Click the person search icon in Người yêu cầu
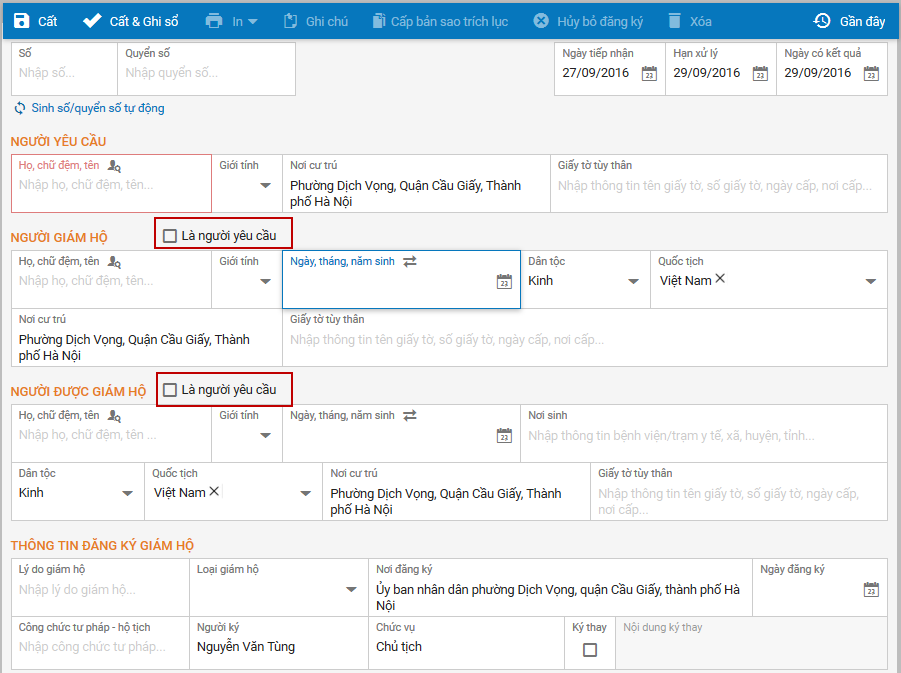 114,166
